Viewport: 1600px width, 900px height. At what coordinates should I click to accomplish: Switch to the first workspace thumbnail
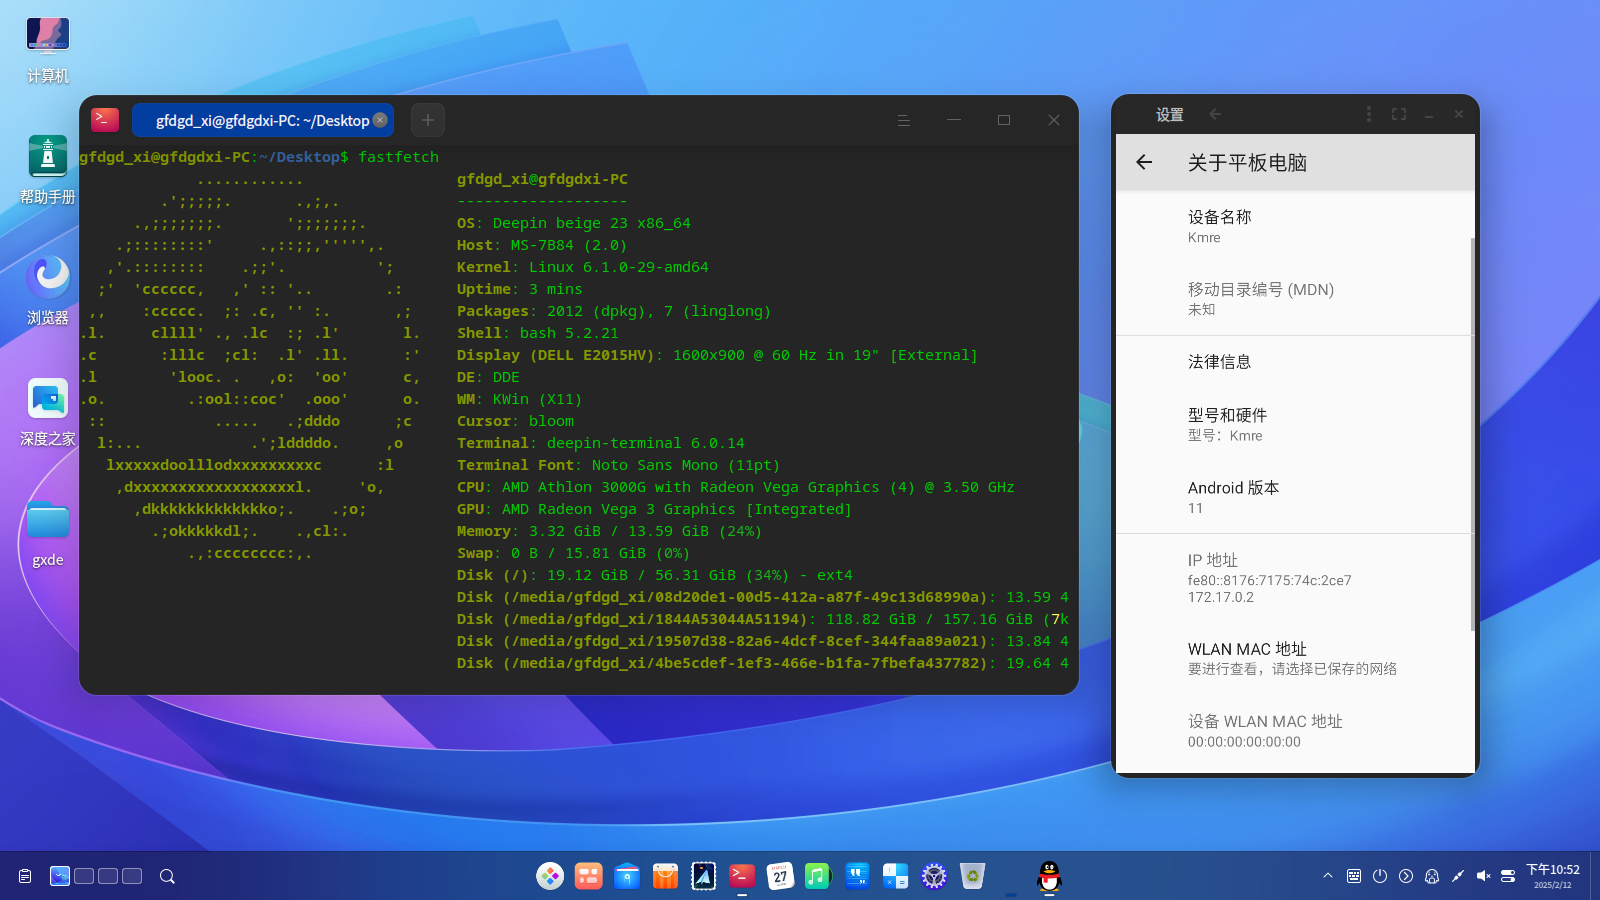(x=60, y=876)
